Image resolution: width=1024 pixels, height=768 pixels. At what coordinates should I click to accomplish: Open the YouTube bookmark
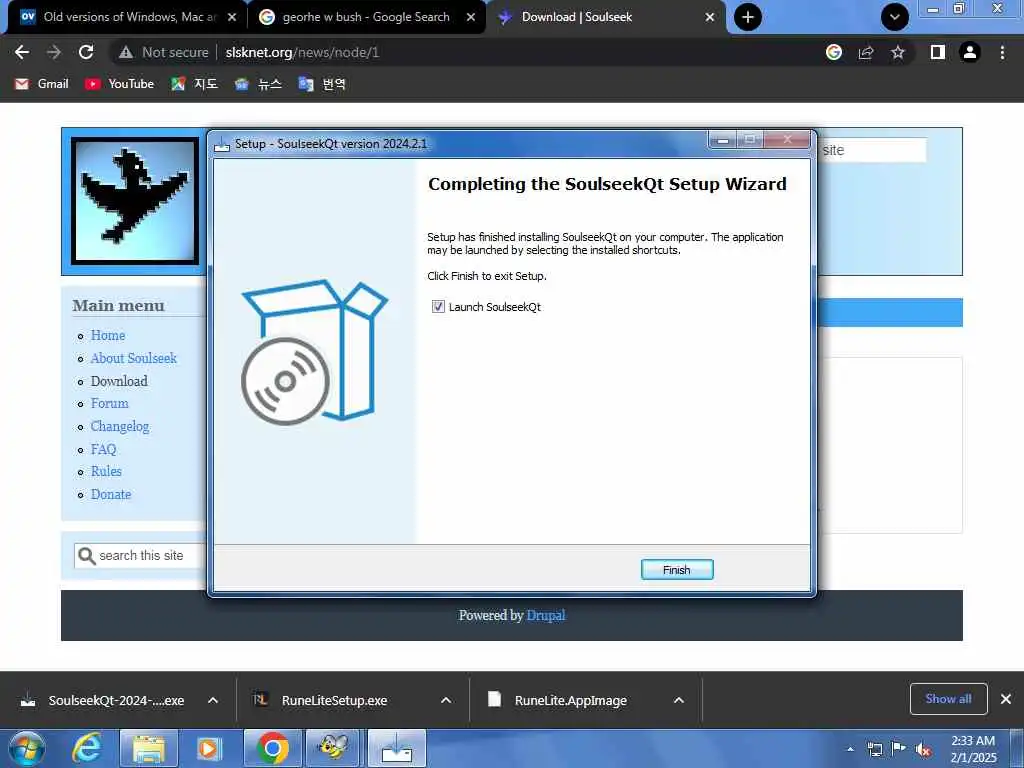point(120,84)
